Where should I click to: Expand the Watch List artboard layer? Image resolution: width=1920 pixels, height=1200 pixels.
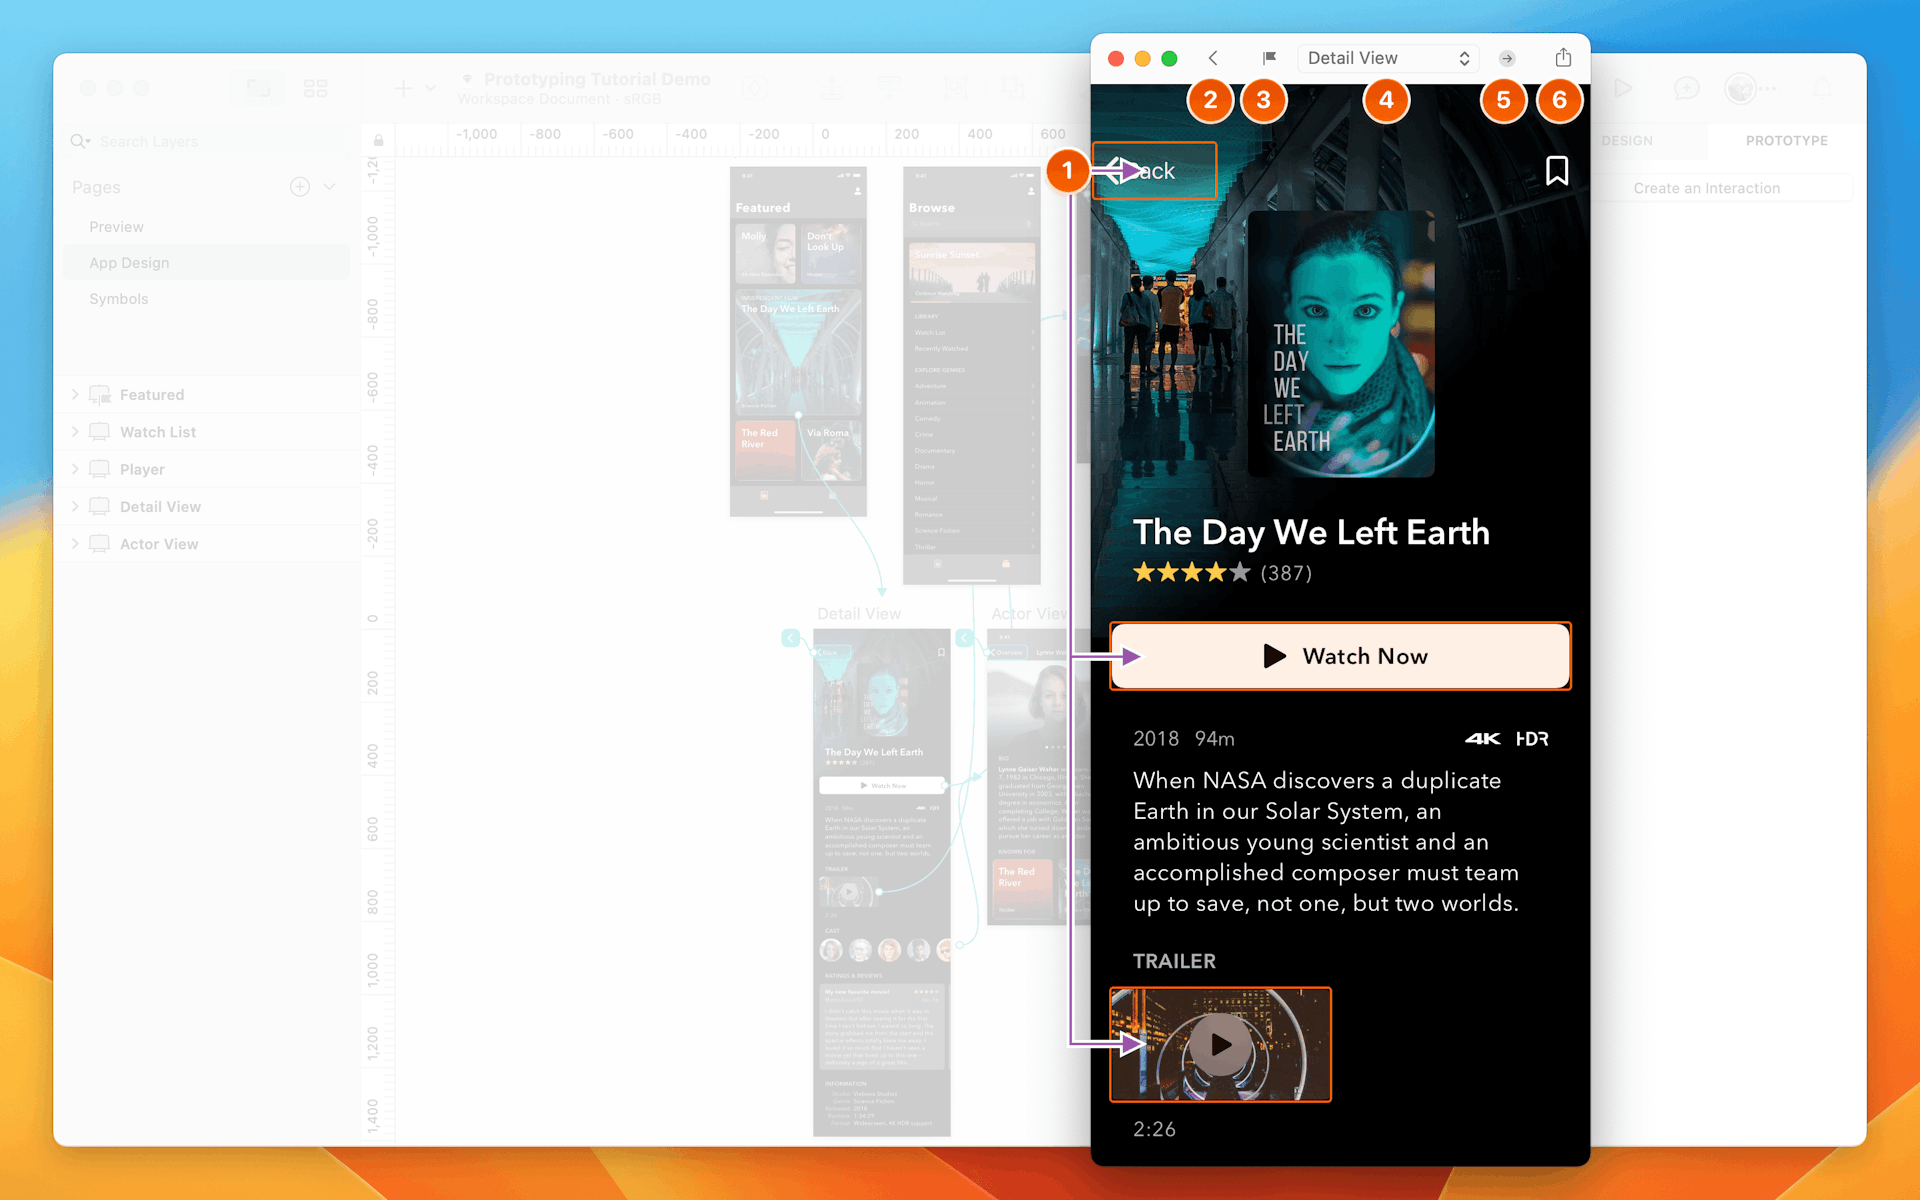(x=75, y=432)
